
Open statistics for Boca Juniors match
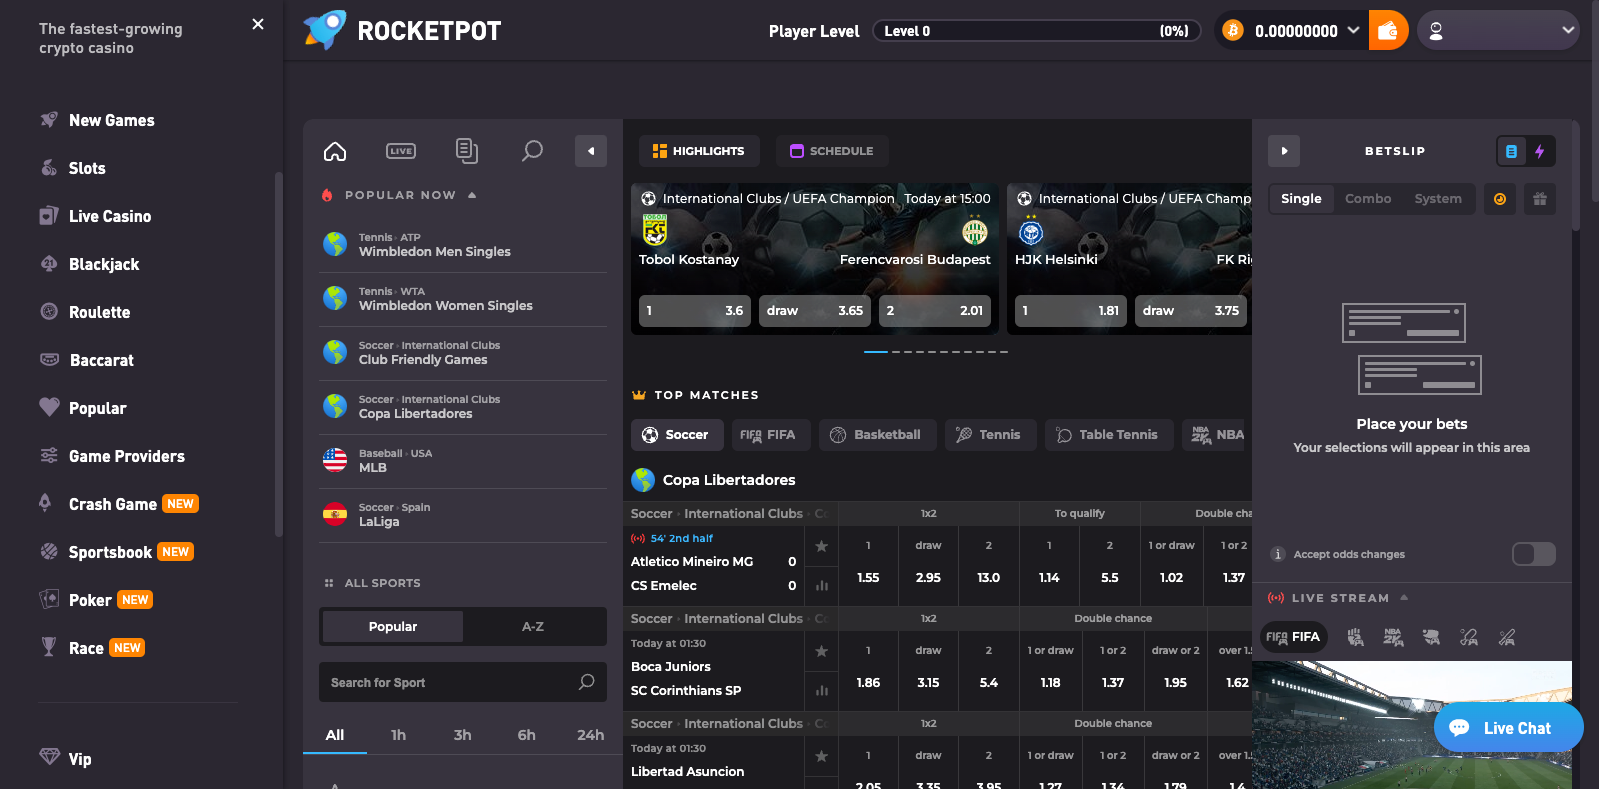pos(821,691)
